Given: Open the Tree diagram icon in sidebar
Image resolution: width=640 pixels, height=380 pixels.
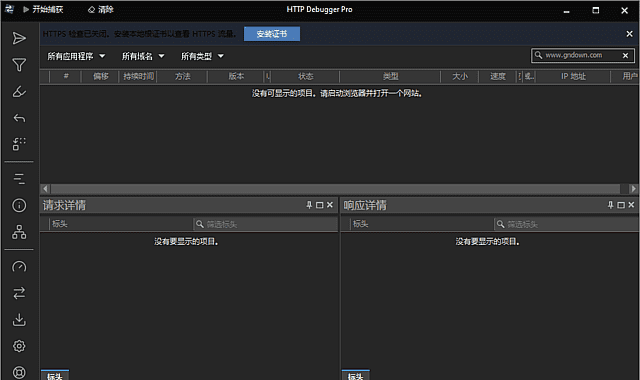Looking at the screenshot, I should click(x=19, y=232).
